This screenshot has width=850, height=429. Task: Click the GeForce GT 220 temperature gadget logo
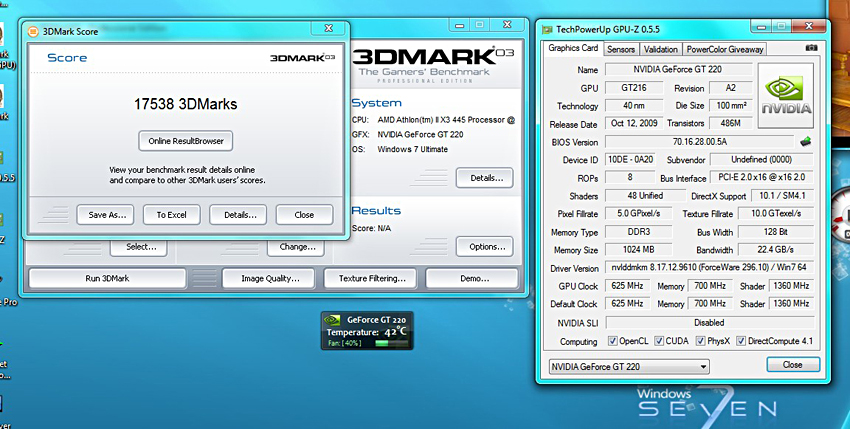click(332, 320)
